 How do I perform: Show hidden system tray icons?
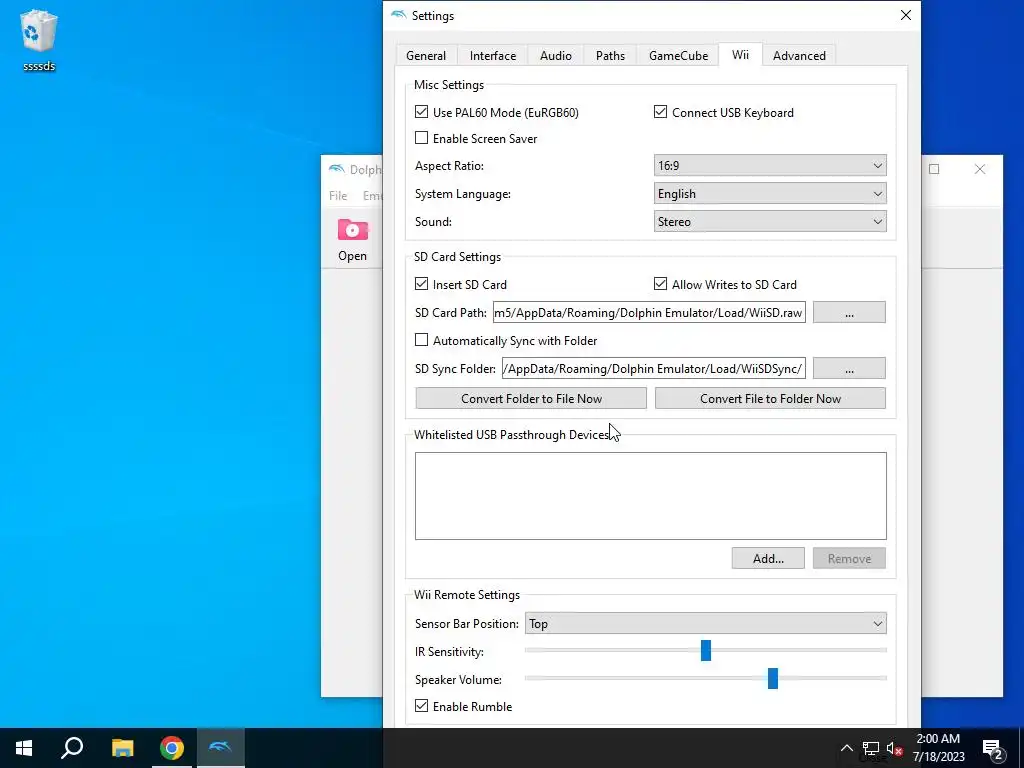coord(846,748)
